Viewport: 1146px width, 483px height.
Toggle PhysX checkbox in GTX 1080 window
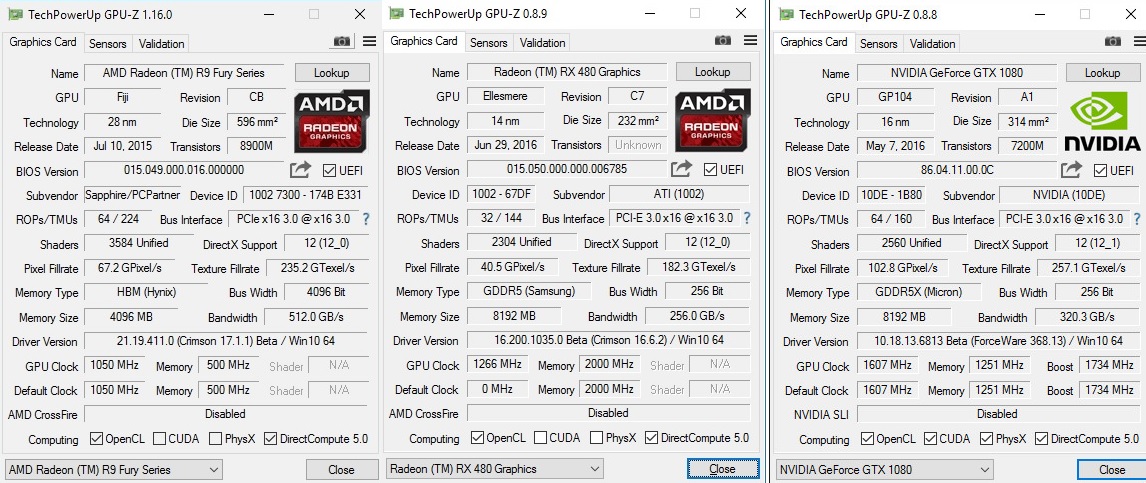tap(986, 438)
